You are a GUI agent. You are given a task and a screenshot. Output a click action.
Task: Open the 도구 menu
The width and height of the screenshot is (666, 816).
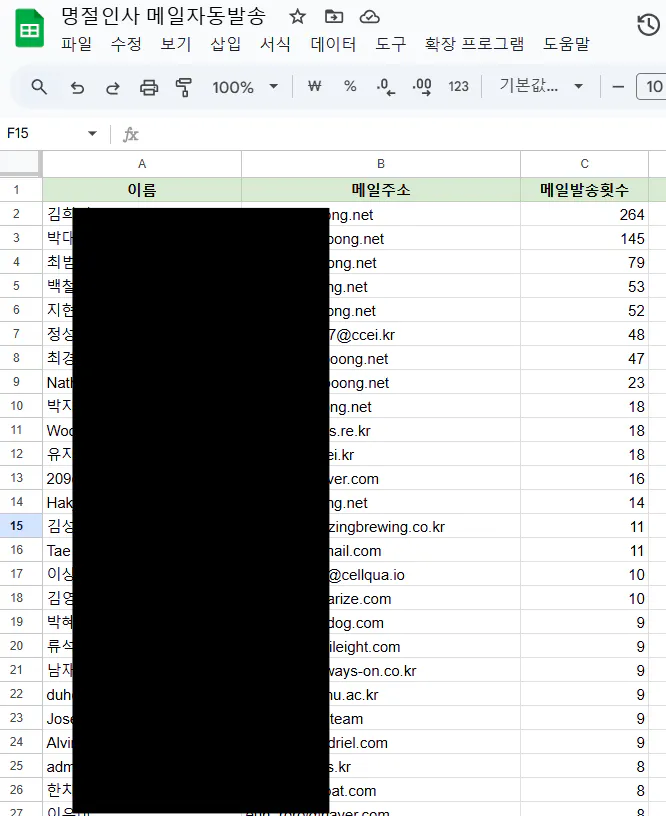pos(390,44)
